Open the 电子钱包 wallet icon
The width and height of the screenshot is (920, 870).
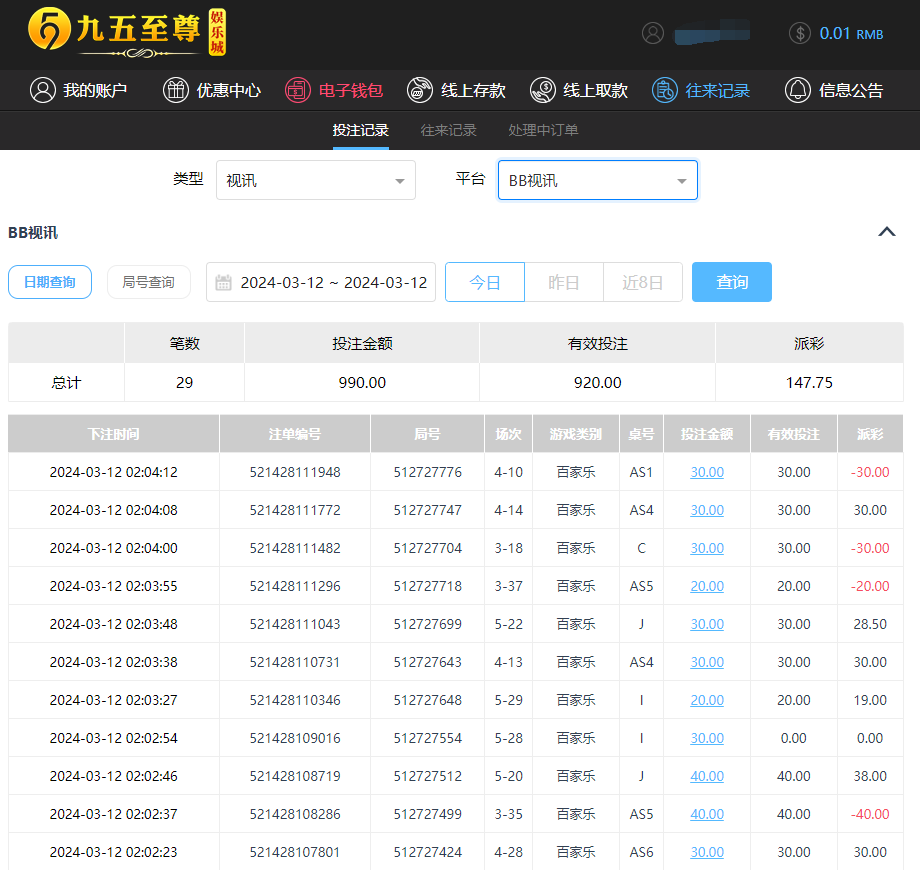(x=297, y=90)
